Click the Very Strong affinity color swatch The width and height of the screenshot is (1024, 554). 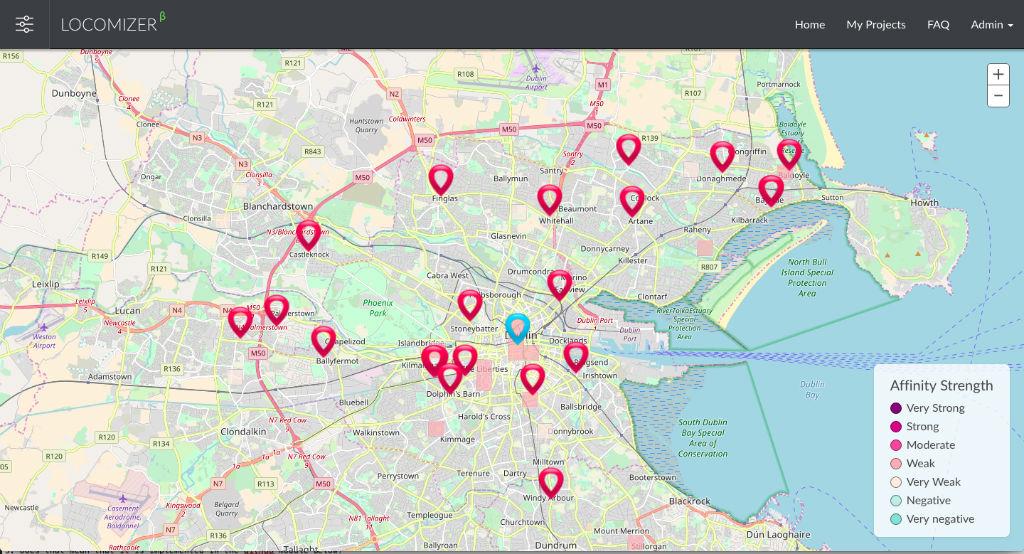[x=896, y=408]
